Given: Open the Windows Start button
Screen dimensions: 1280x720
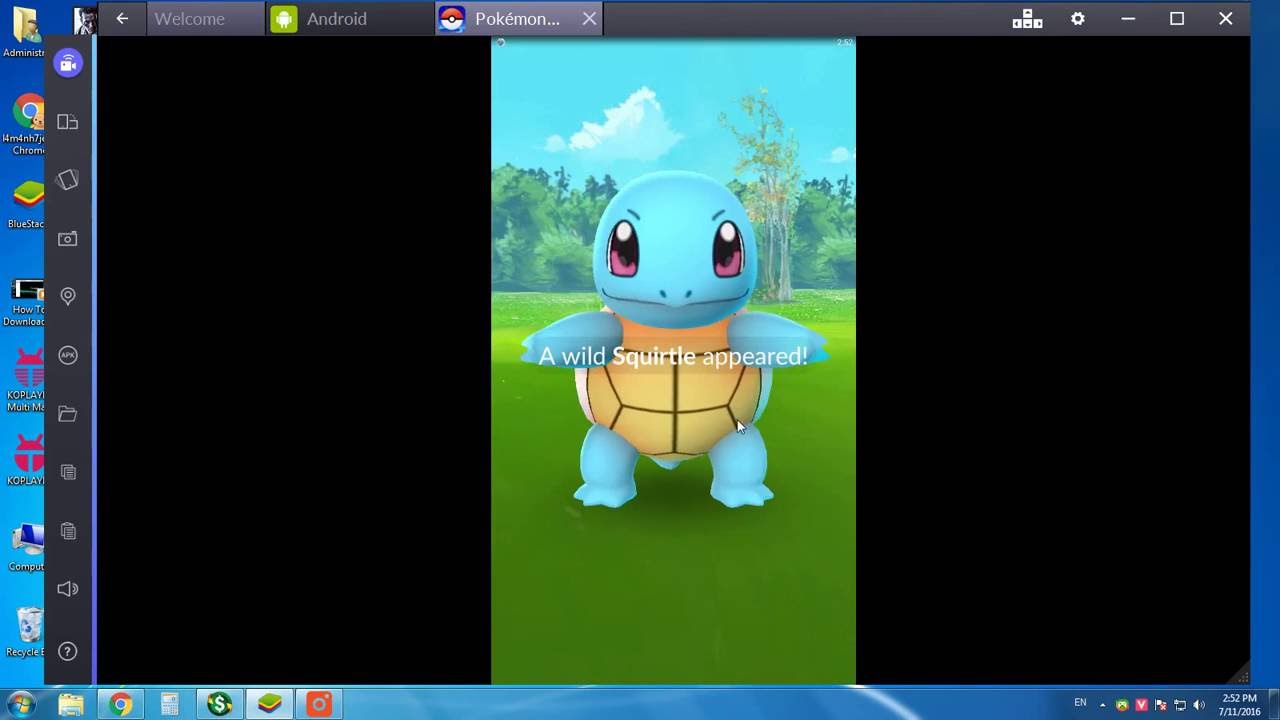Looking at the screenshot, I should [x=21, y=704].
